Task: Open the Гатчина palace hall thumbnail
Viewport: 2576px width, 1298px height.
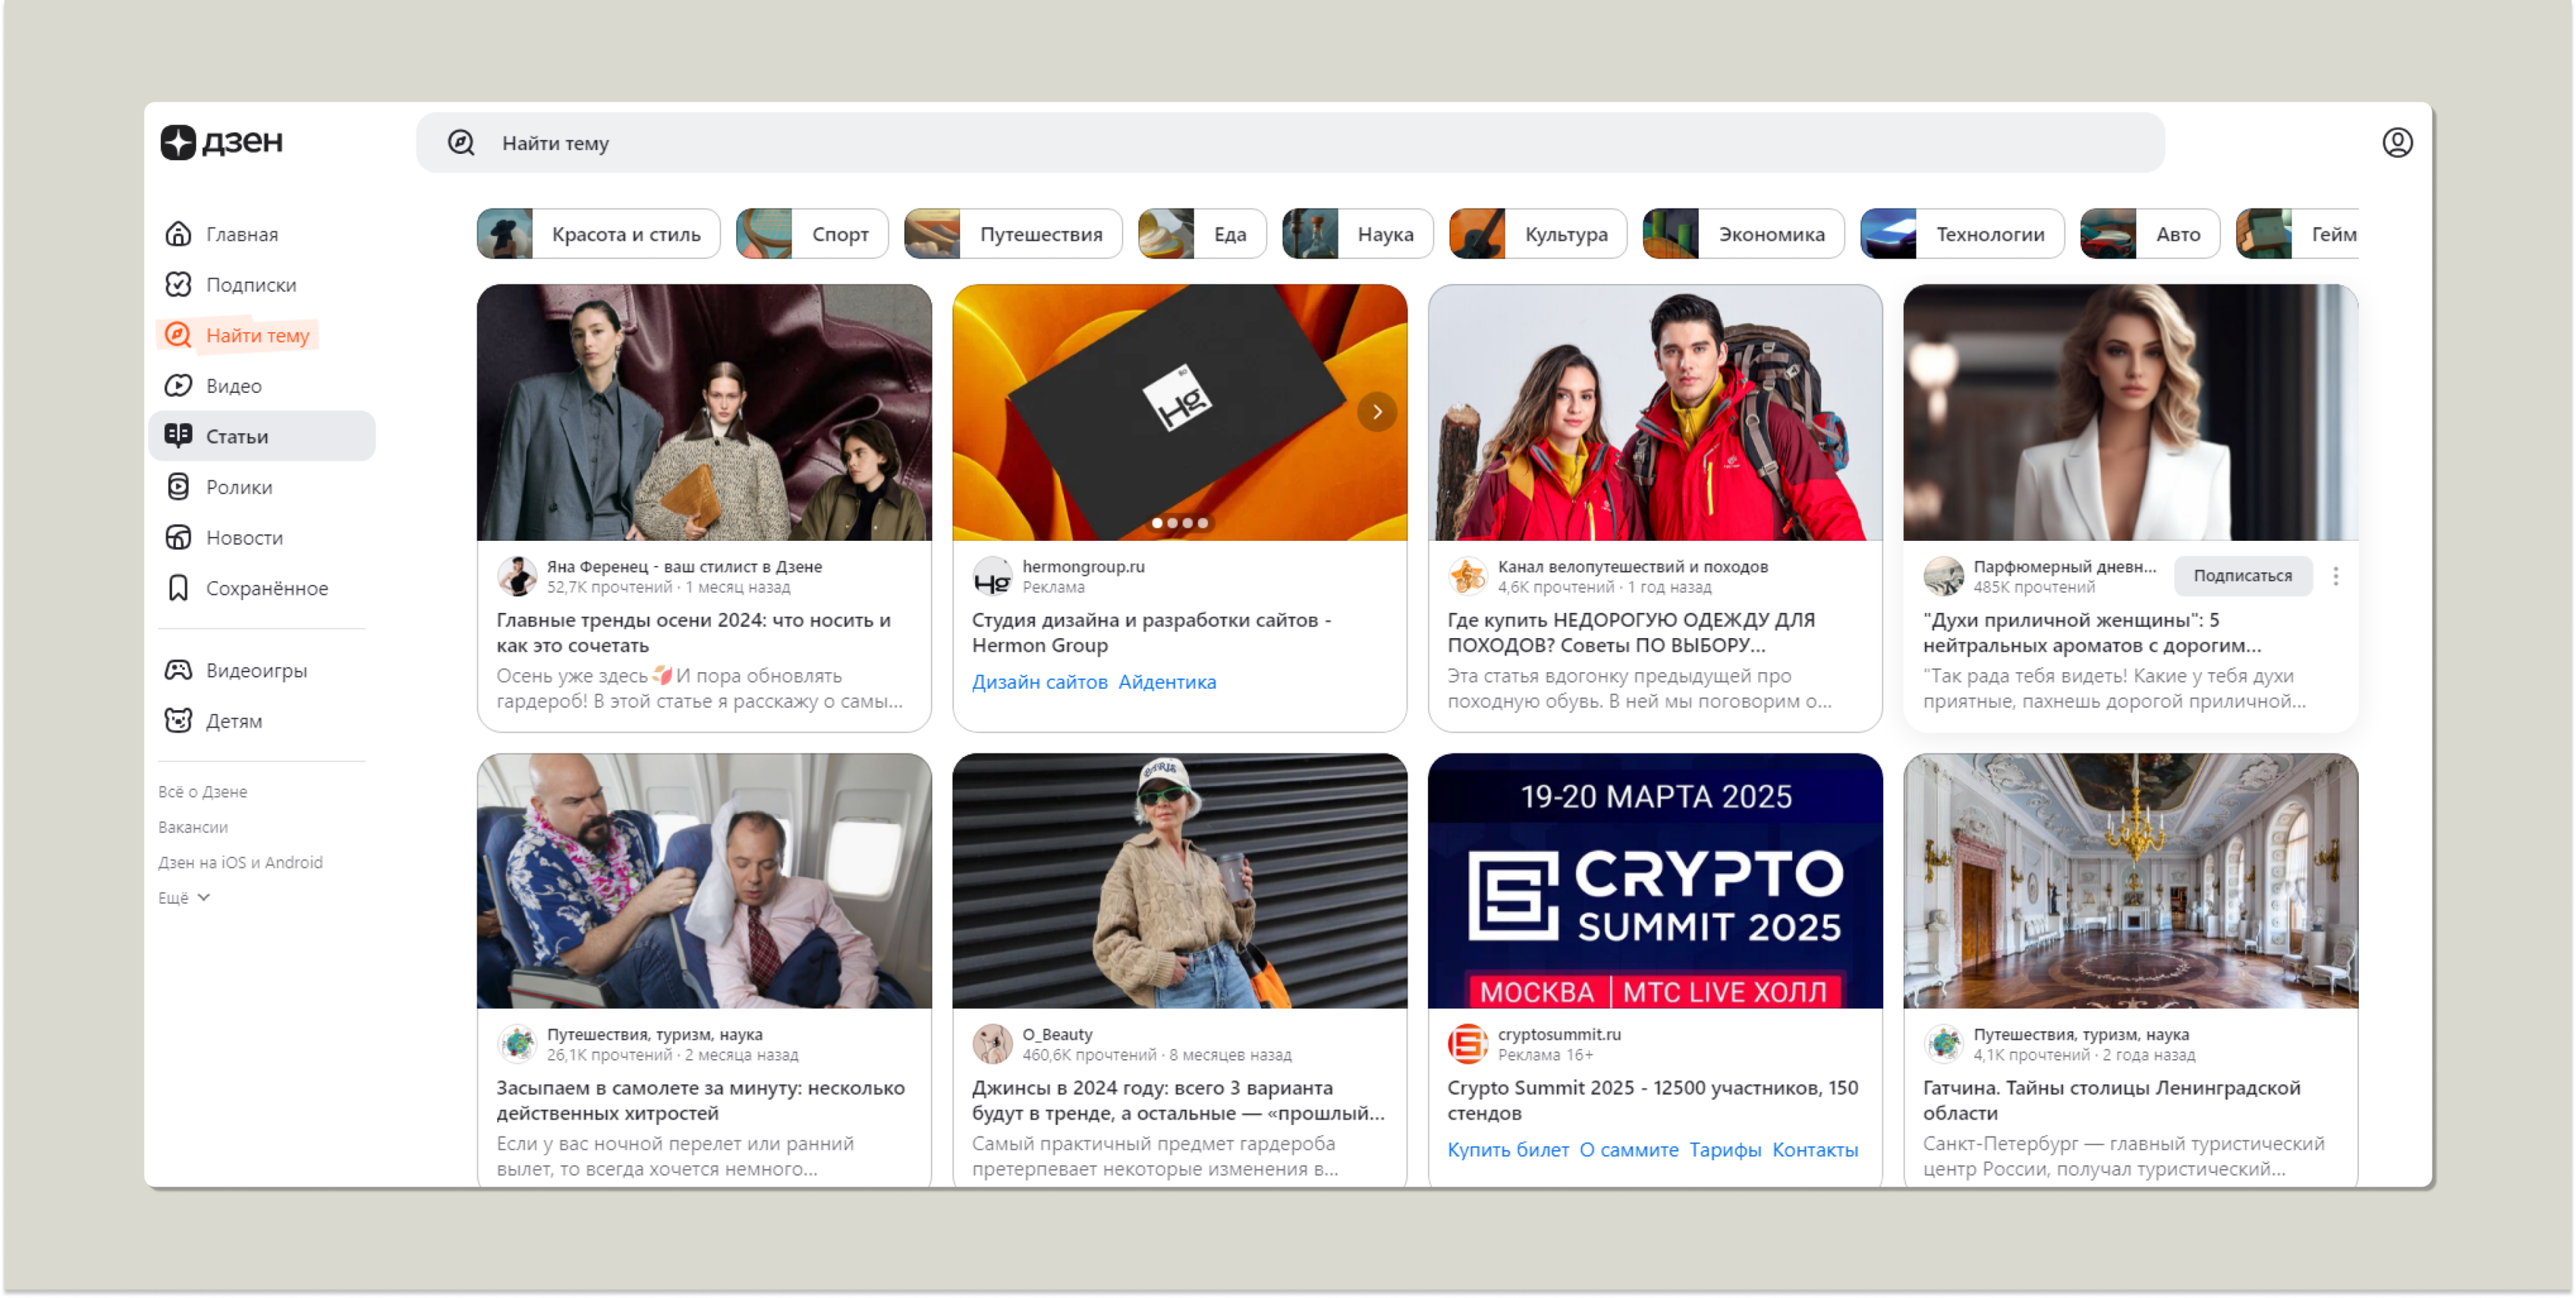Action: coord(2130,881)
